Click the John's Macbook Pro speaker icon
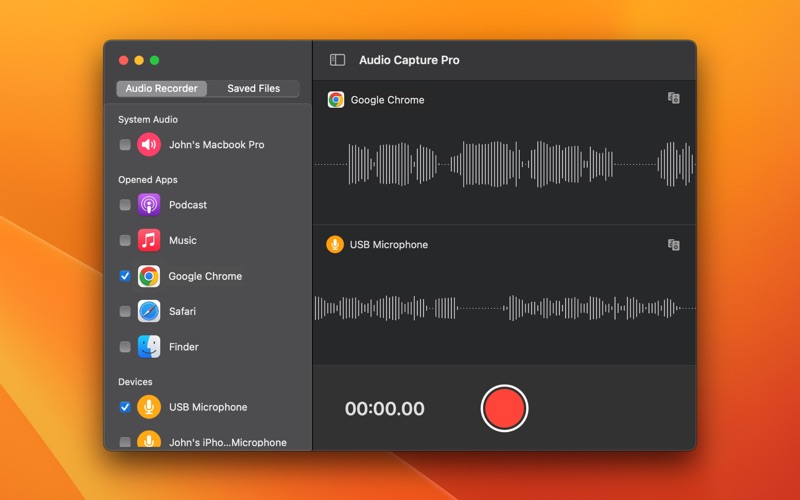Image resolution: width=800 pixels, height=500 pixels. pyautogui.click(x=149, y=144)
